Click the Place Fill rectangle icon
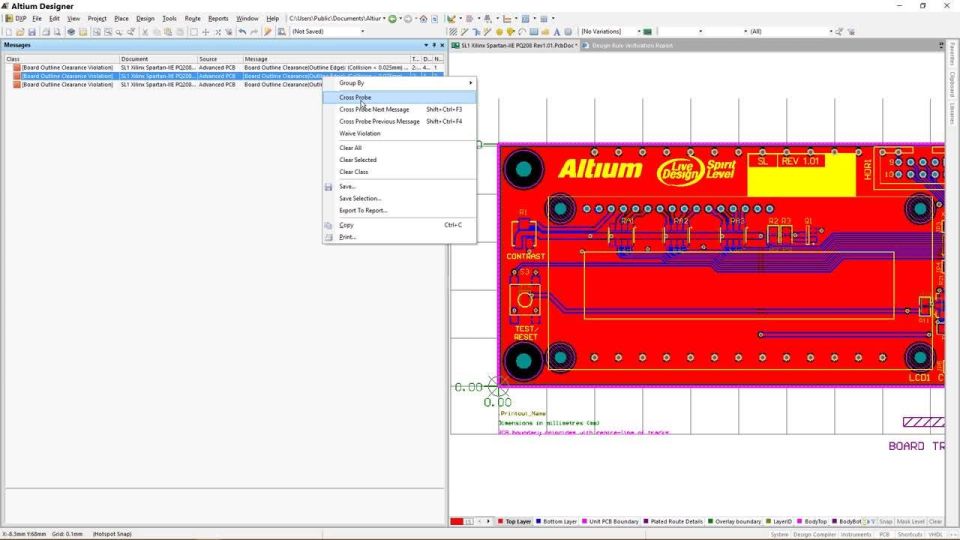The image size is (960, 540). point(533,32)
